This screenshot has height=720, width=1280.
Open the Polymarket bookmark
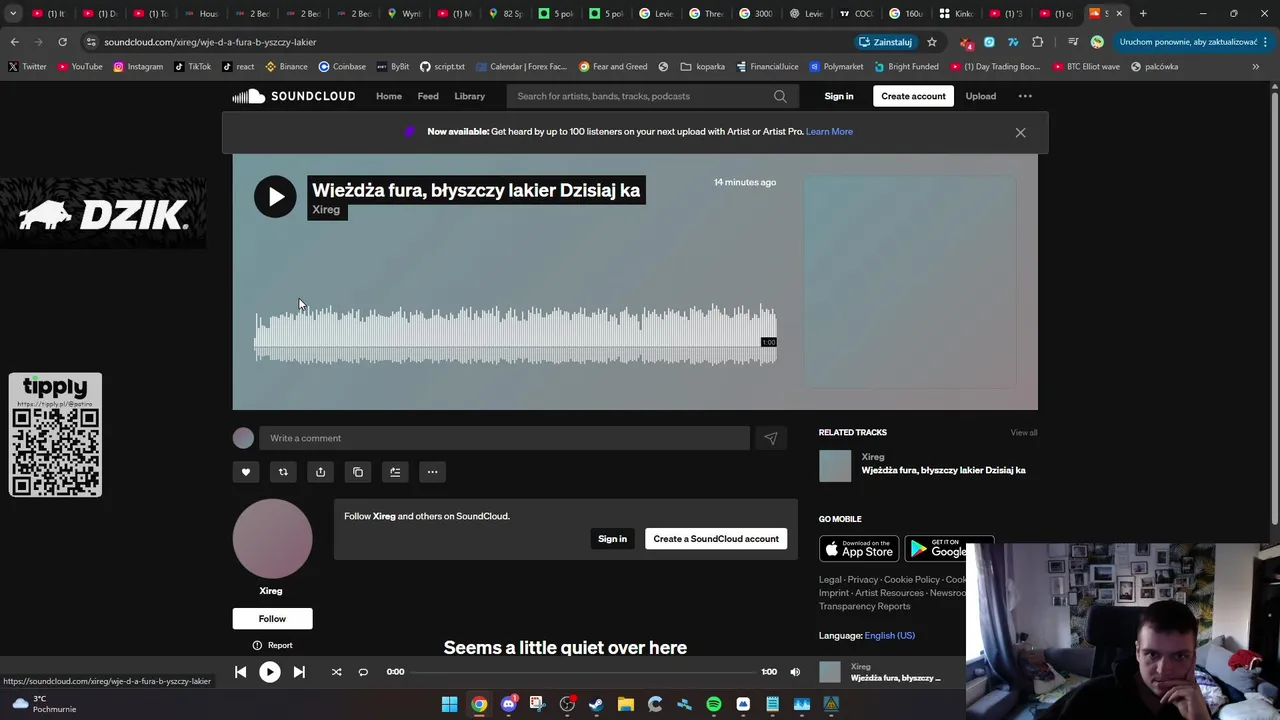[836, 67]
